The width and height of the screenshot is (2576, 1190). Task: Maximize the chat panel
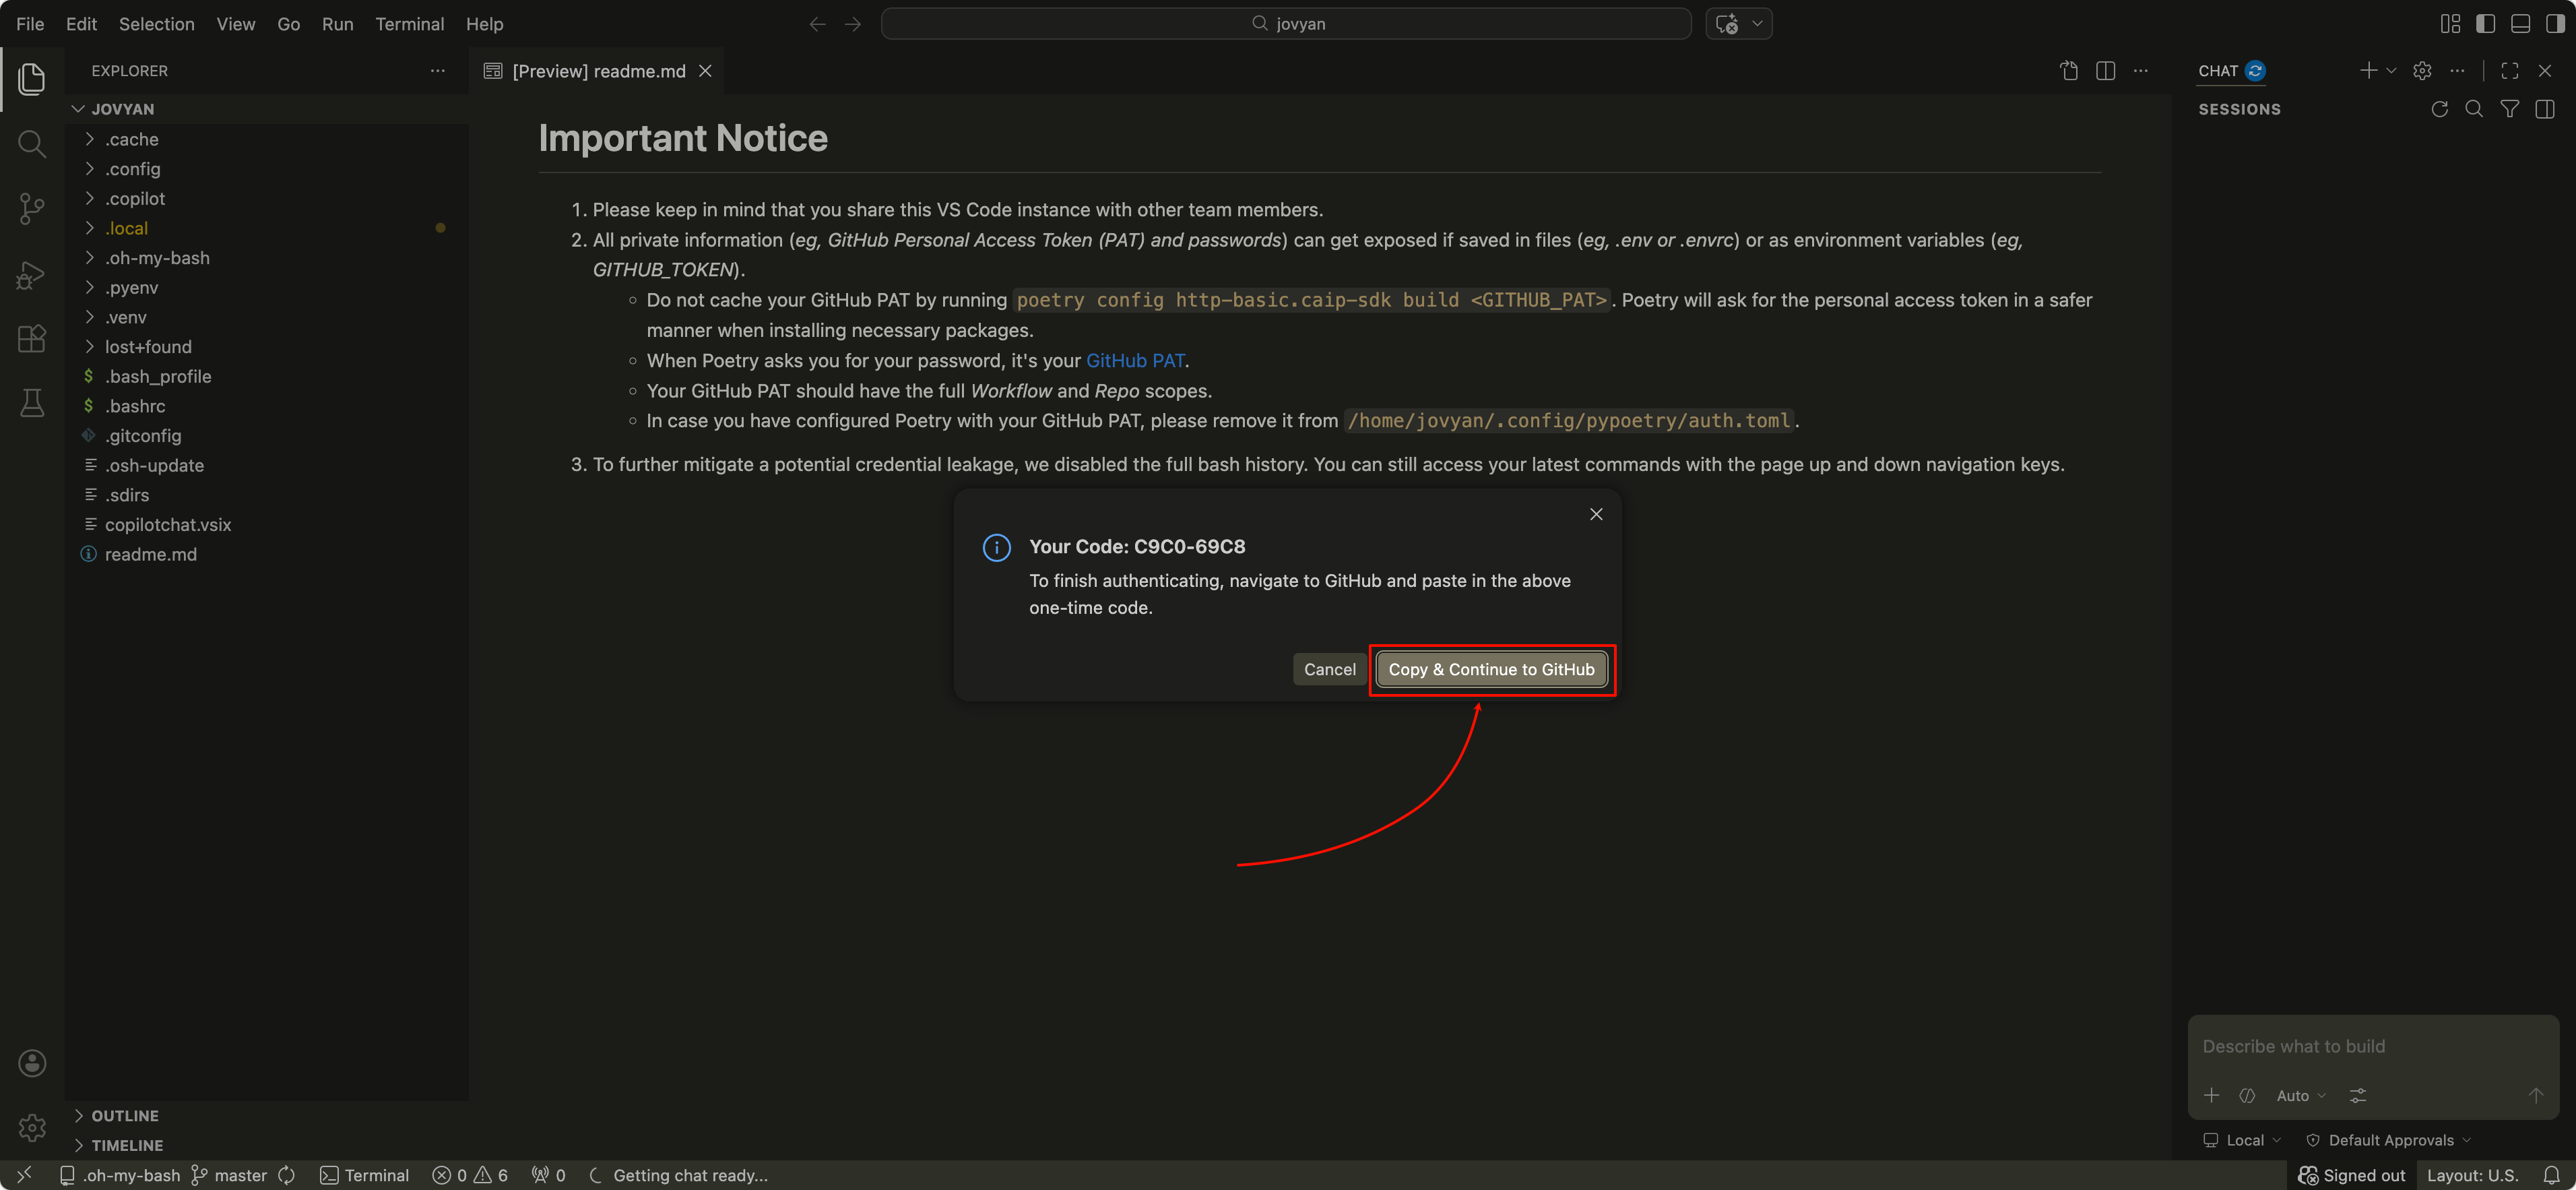(2510, 71)
